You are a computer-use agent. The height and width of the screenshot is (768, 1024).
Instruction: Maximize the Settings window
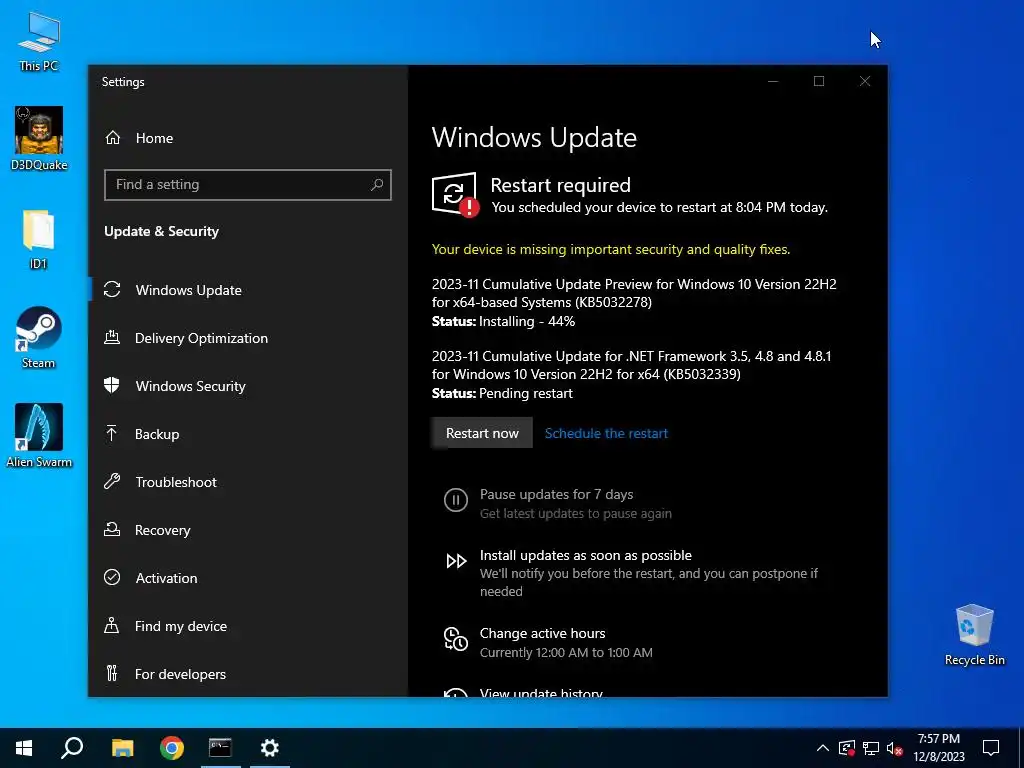(819, 81)
